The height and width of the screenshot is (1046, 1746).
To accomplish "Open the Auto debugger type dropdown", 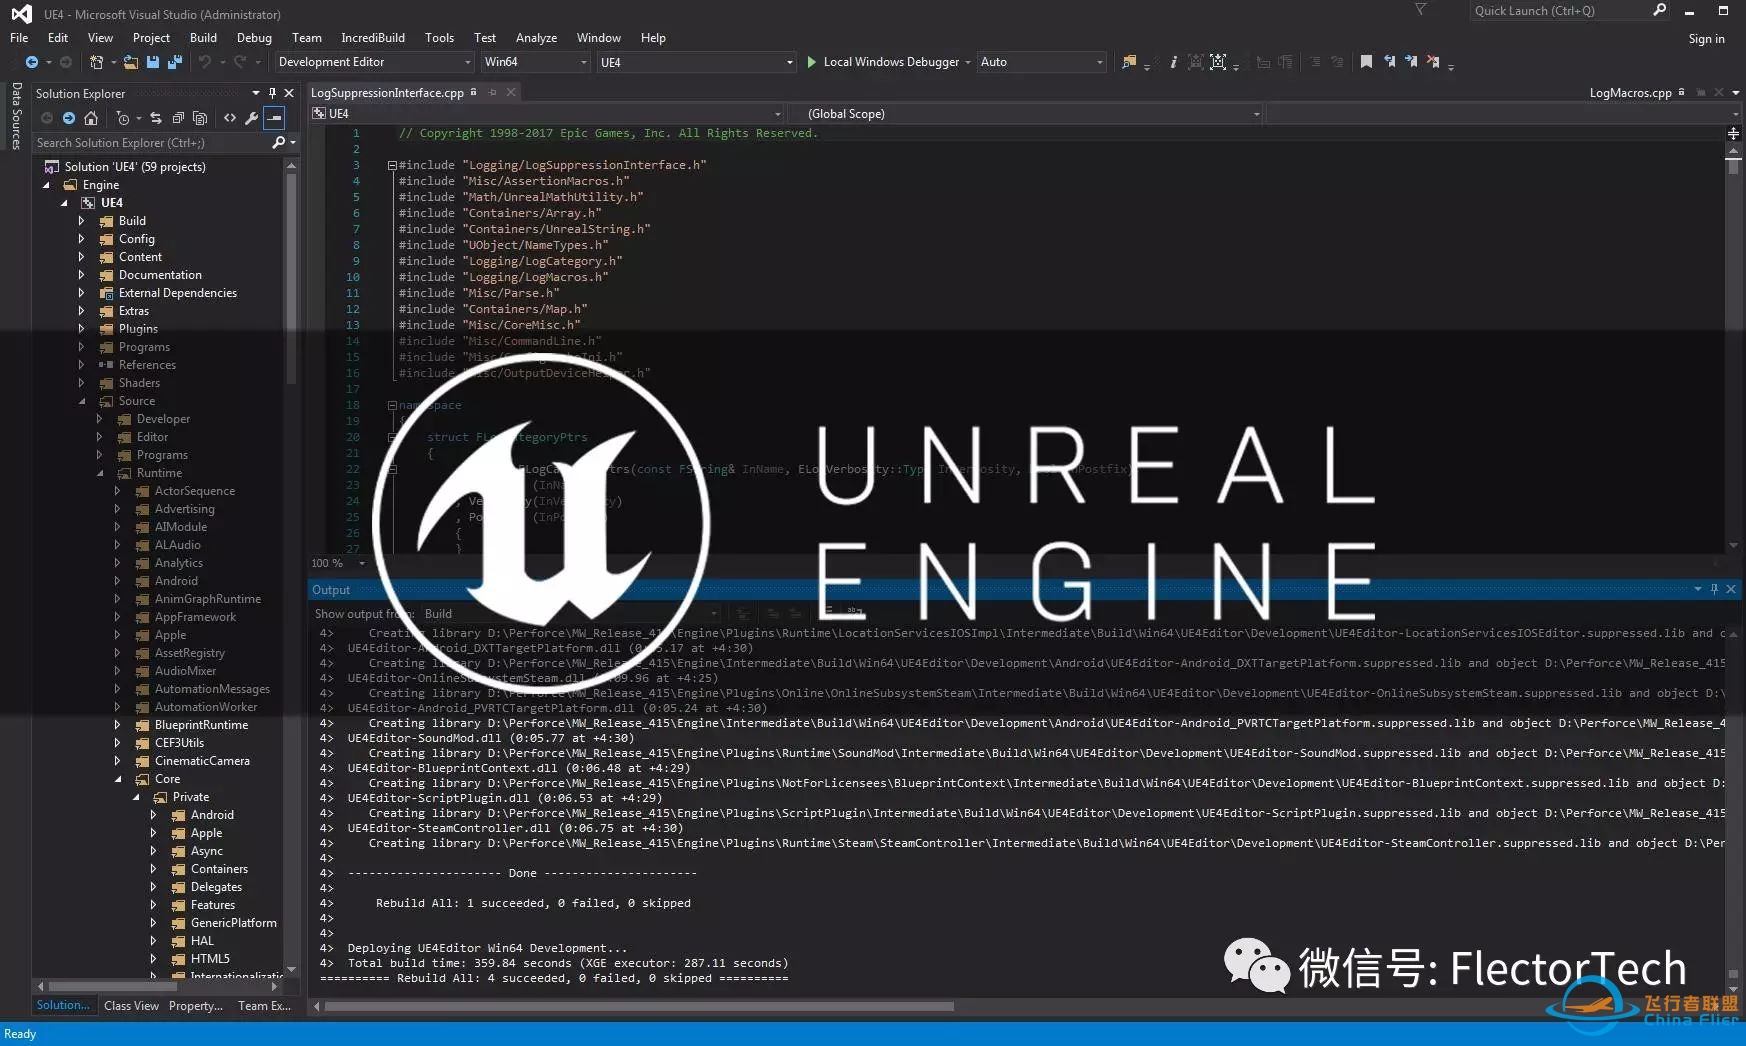I will [1042, 62].
